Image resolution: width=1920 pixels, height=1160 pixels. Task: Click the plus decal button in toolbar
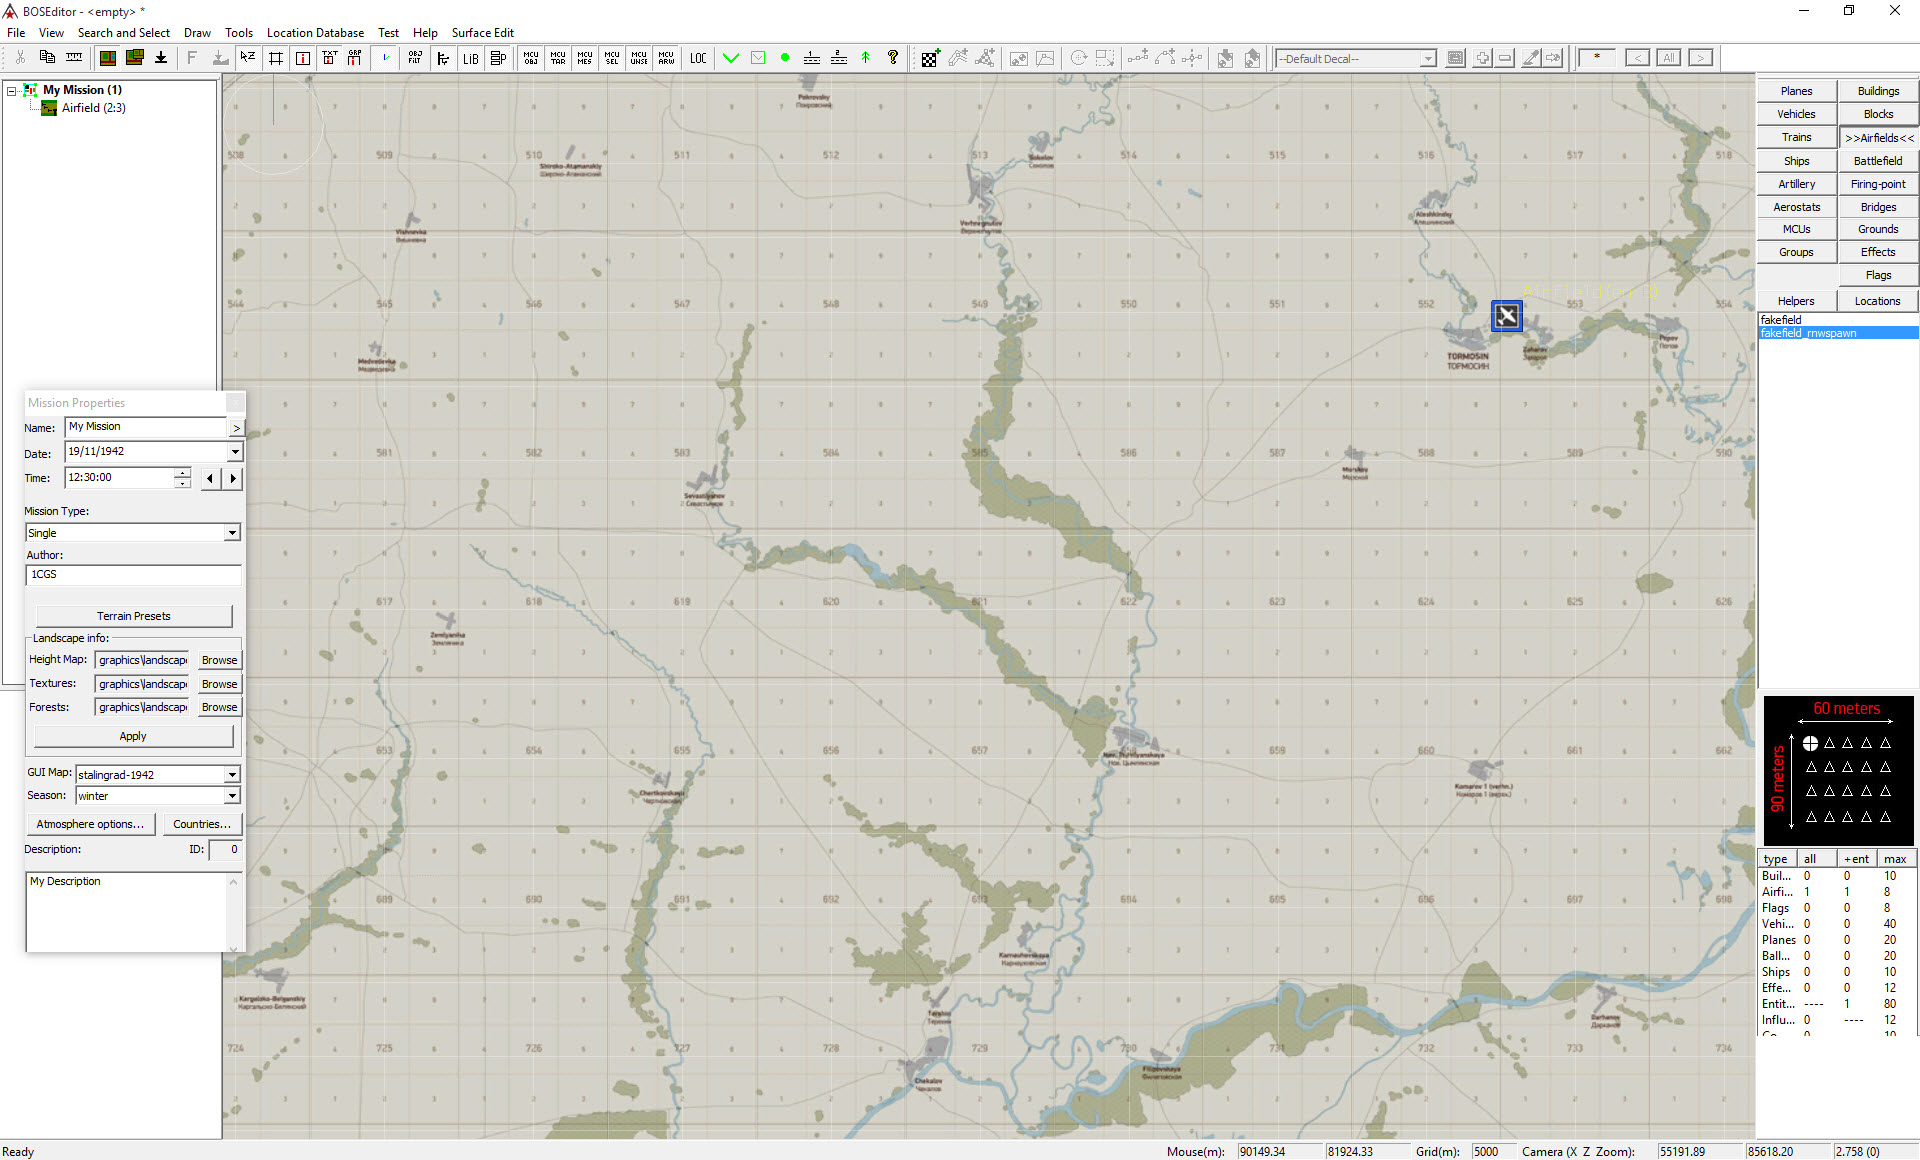1483,58
